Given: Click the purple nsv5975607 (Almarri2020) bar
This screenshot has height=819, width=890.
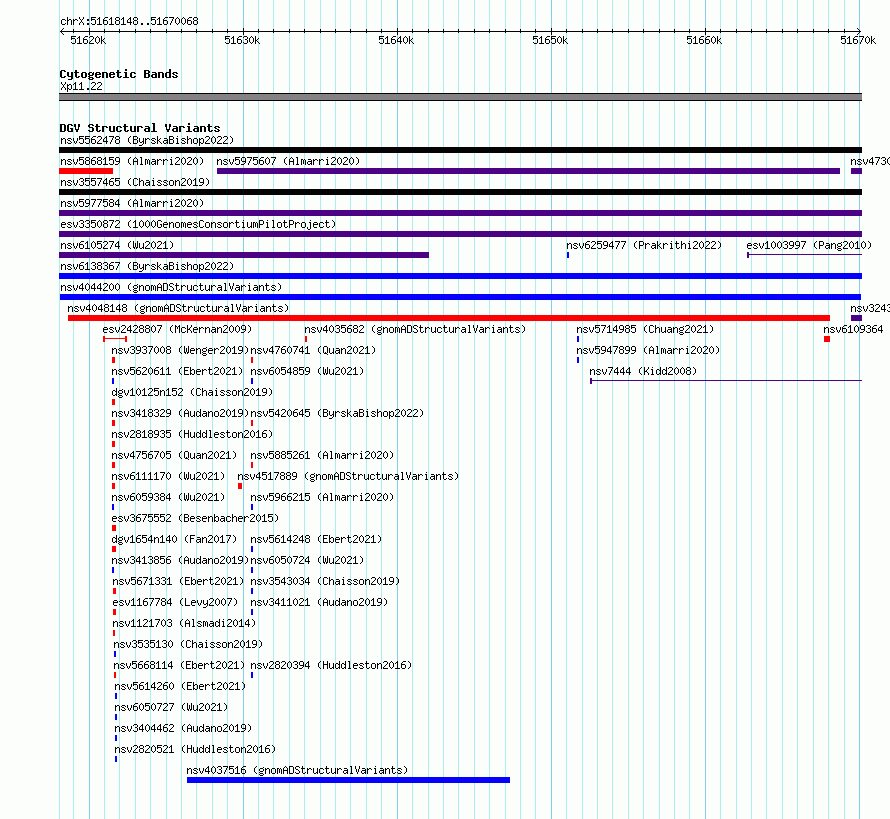Looking at the screenshot, I should tap(528, 171).
